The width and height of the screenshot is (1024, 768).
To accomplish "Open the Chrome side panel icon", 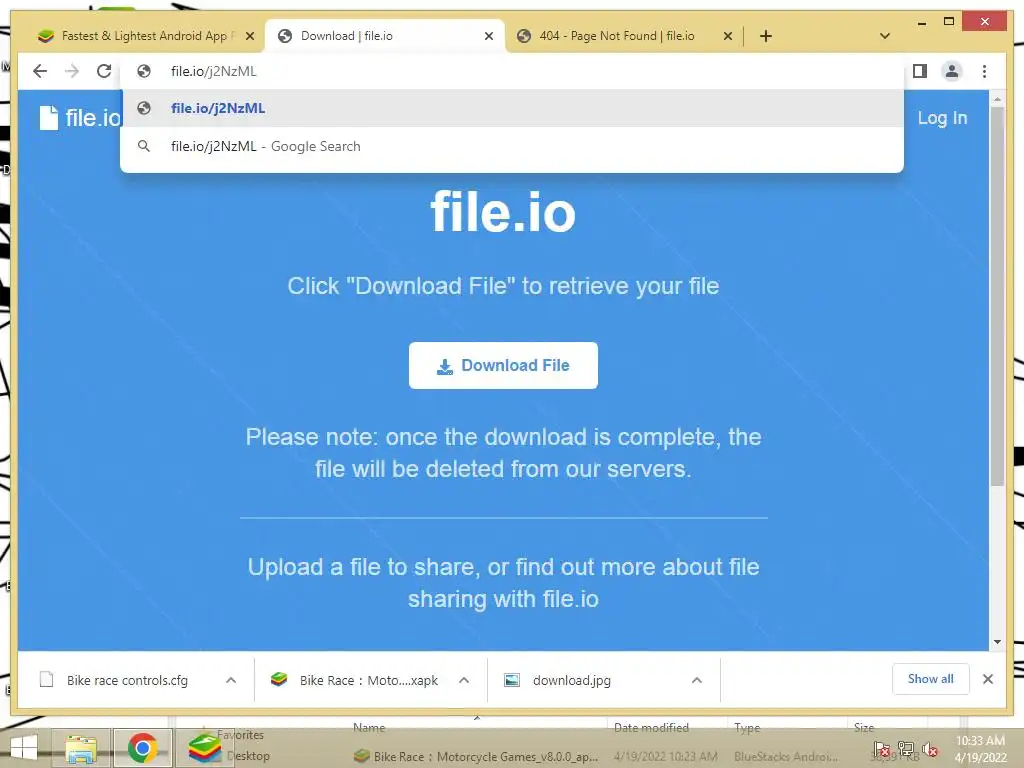I will tap(920, 71).
